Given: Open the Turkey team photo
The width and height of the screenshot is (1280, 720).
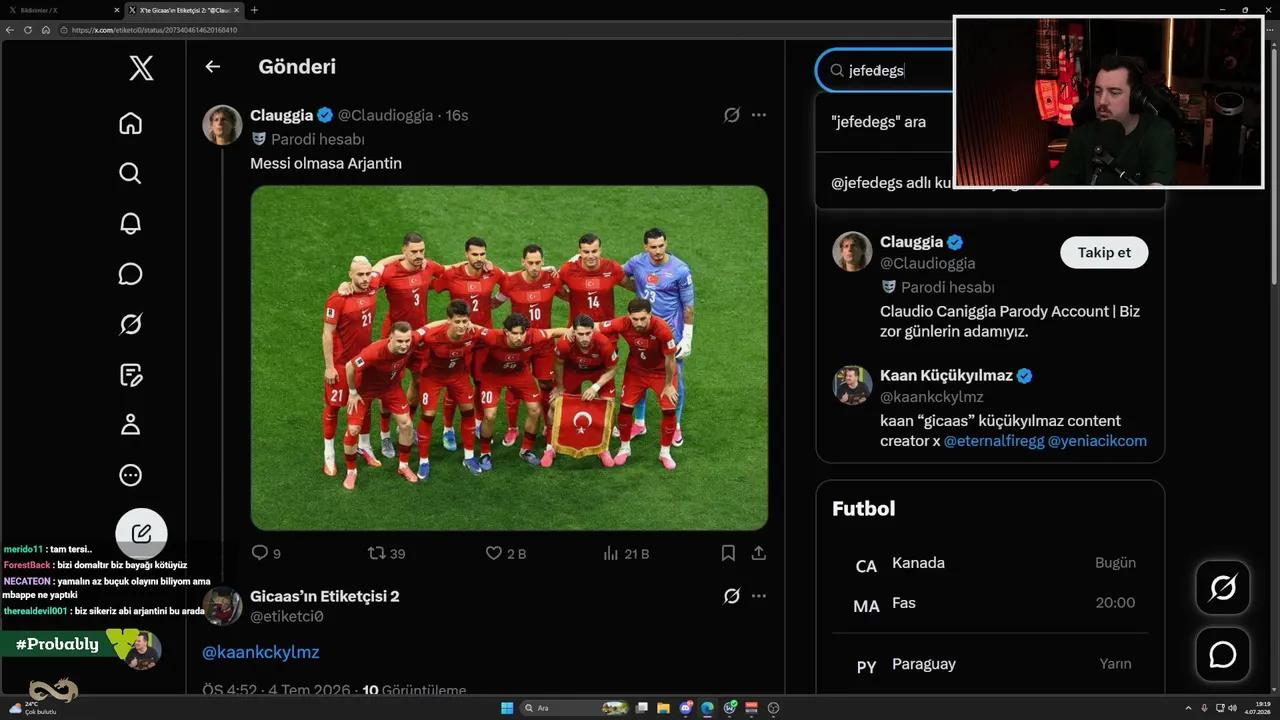Looking at the screenshot, I should pyautogui.click(x=509, y=357).
